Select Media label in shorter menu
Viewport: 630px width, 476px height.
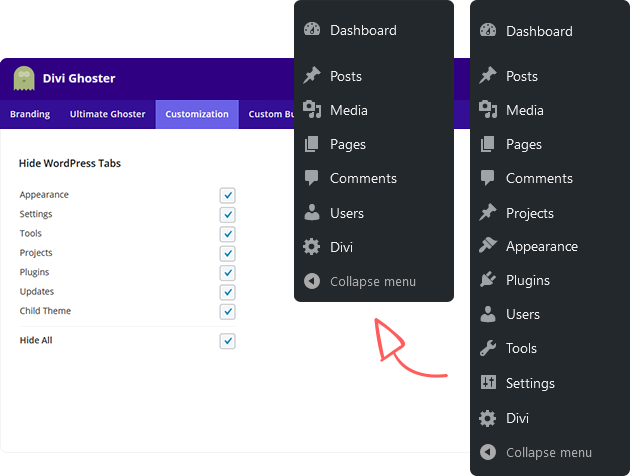(349, 110)
